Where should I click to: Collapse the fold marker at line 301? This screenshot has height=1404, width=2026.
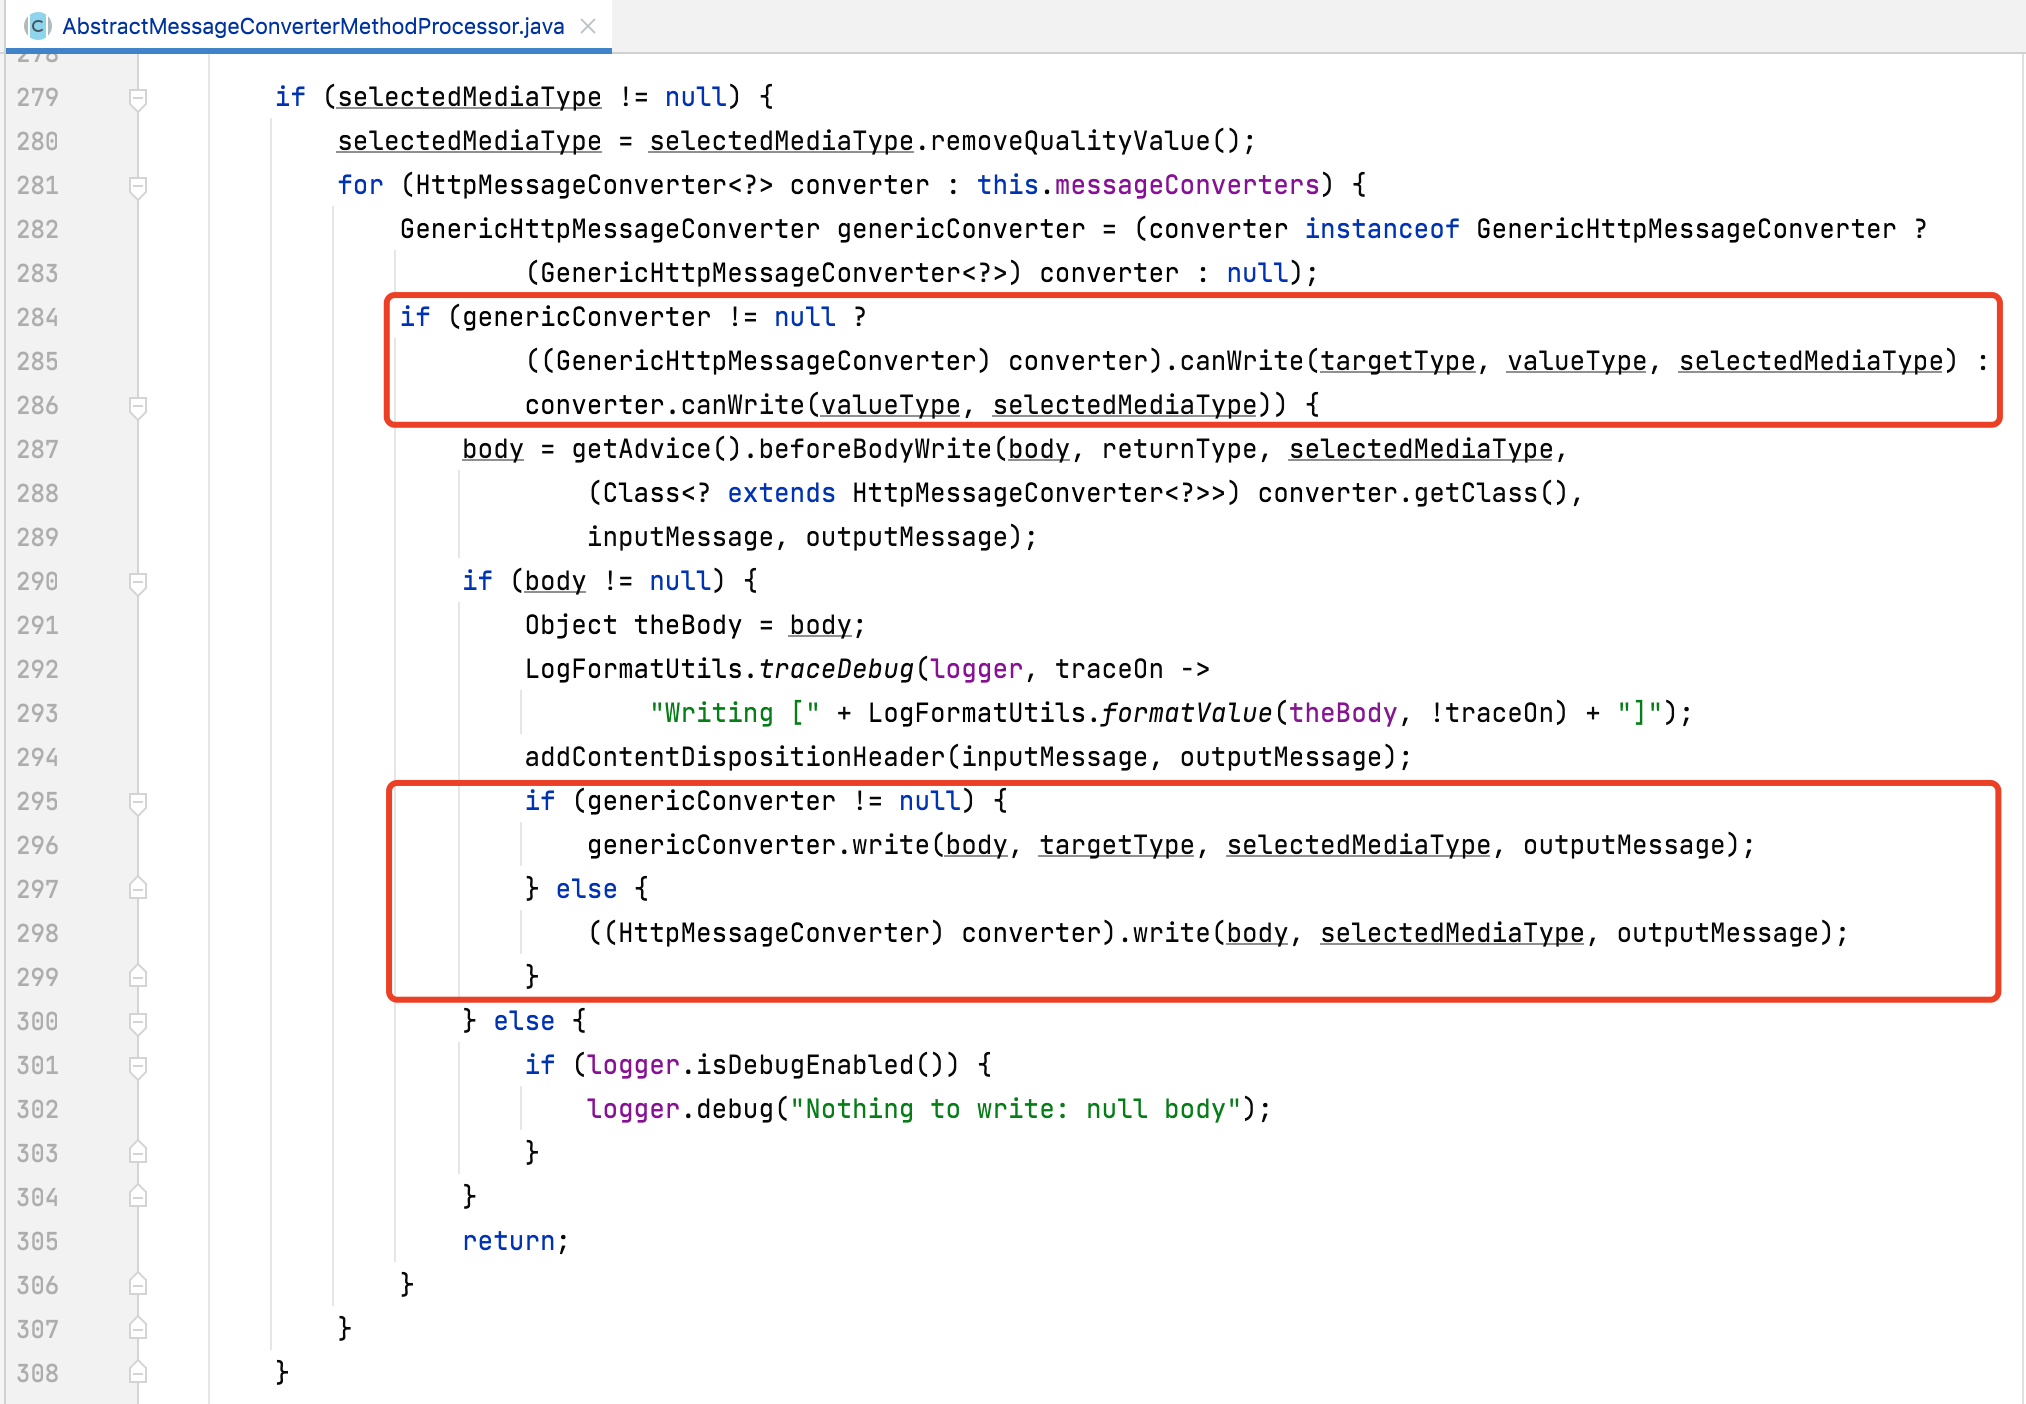click(x=138, y=1064)
